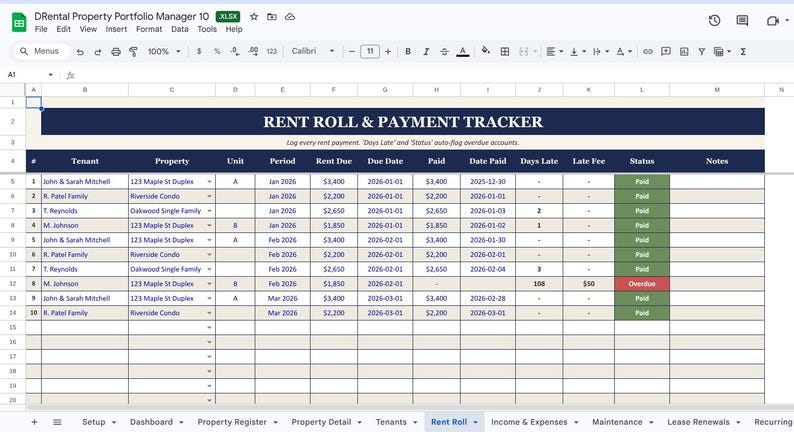This screenshot has width=794, height=432.
Task: Click Move to folder icon
Action: (x=272, y=17)
